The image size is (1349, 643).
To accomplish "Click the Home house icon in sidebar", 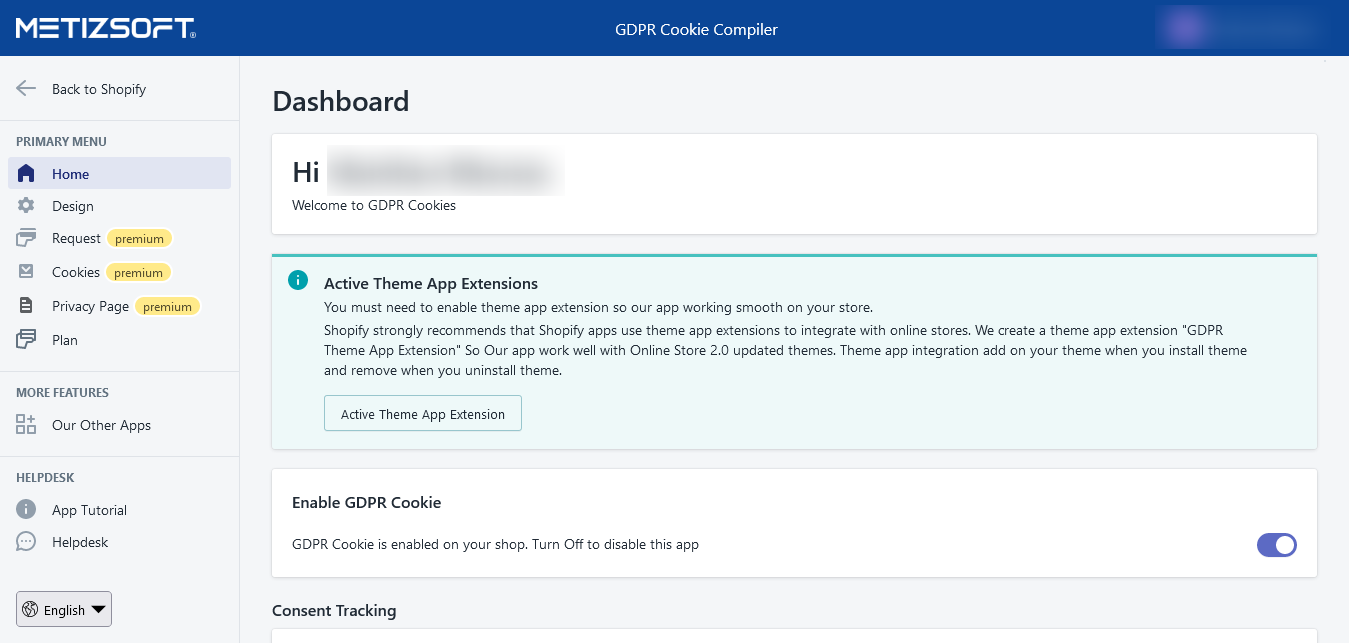I will (27, 174).
